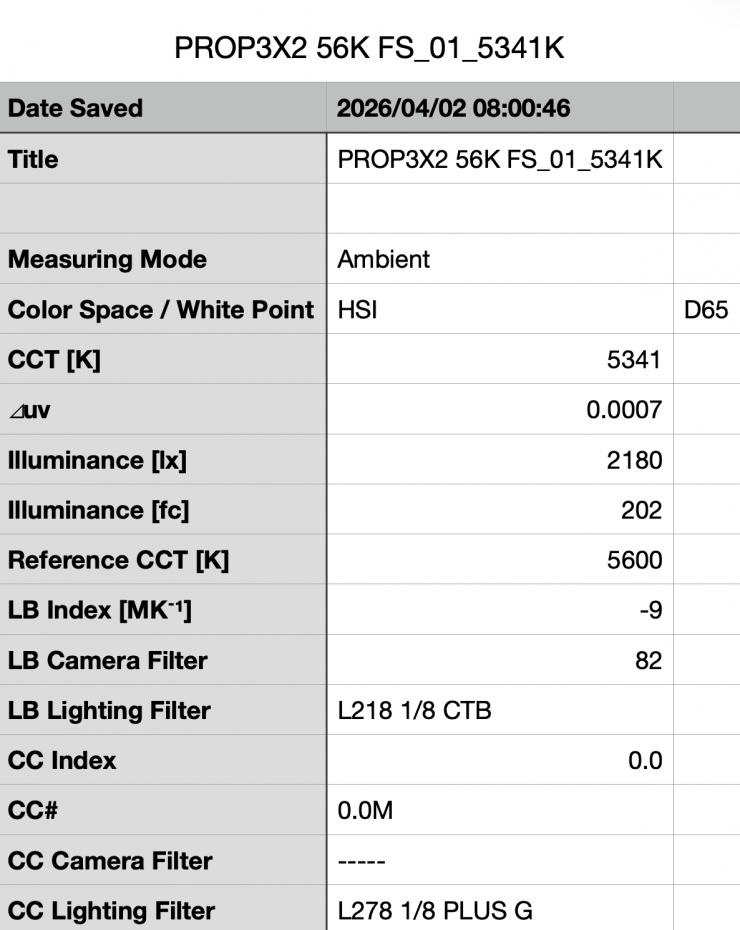Select the Illuminance fc value 202
The width and height of the screenshot is (740, 930).
click(x=642, y=511)
